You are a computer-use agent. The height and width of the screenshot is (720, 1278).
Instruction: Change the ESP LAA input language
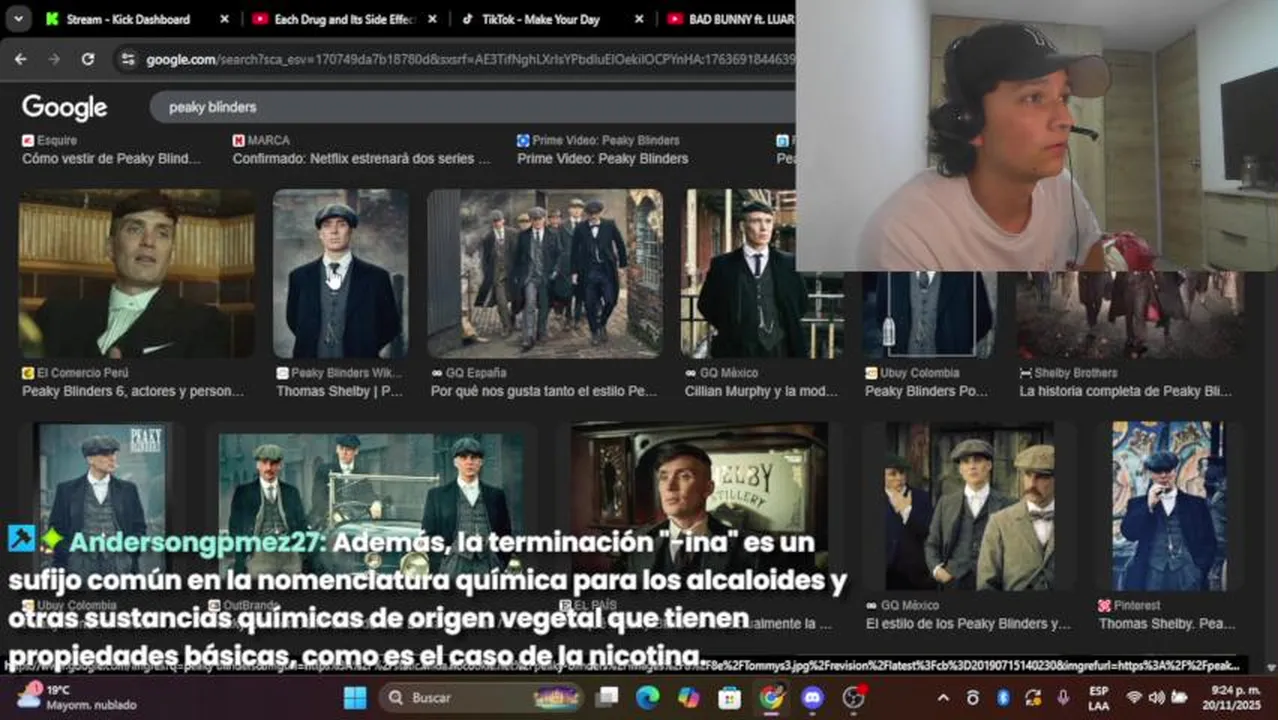point(1098,697)
